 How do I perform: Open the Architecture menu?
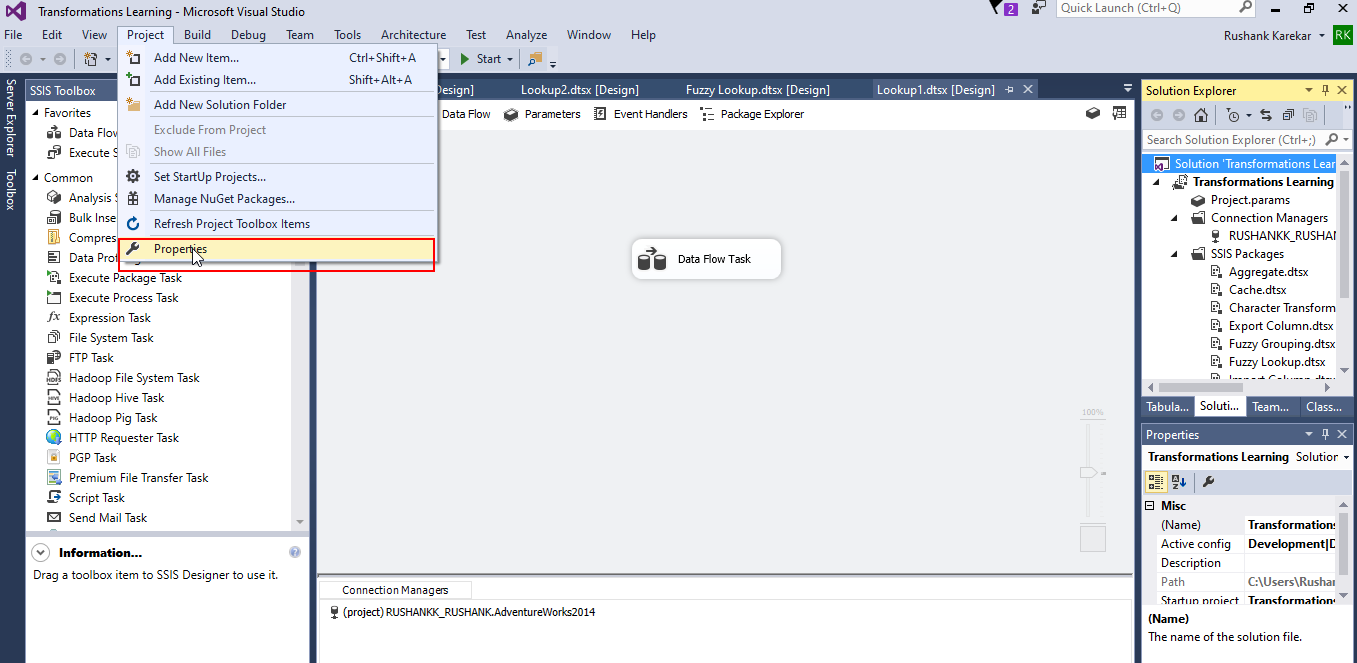[x=413, y=35]
